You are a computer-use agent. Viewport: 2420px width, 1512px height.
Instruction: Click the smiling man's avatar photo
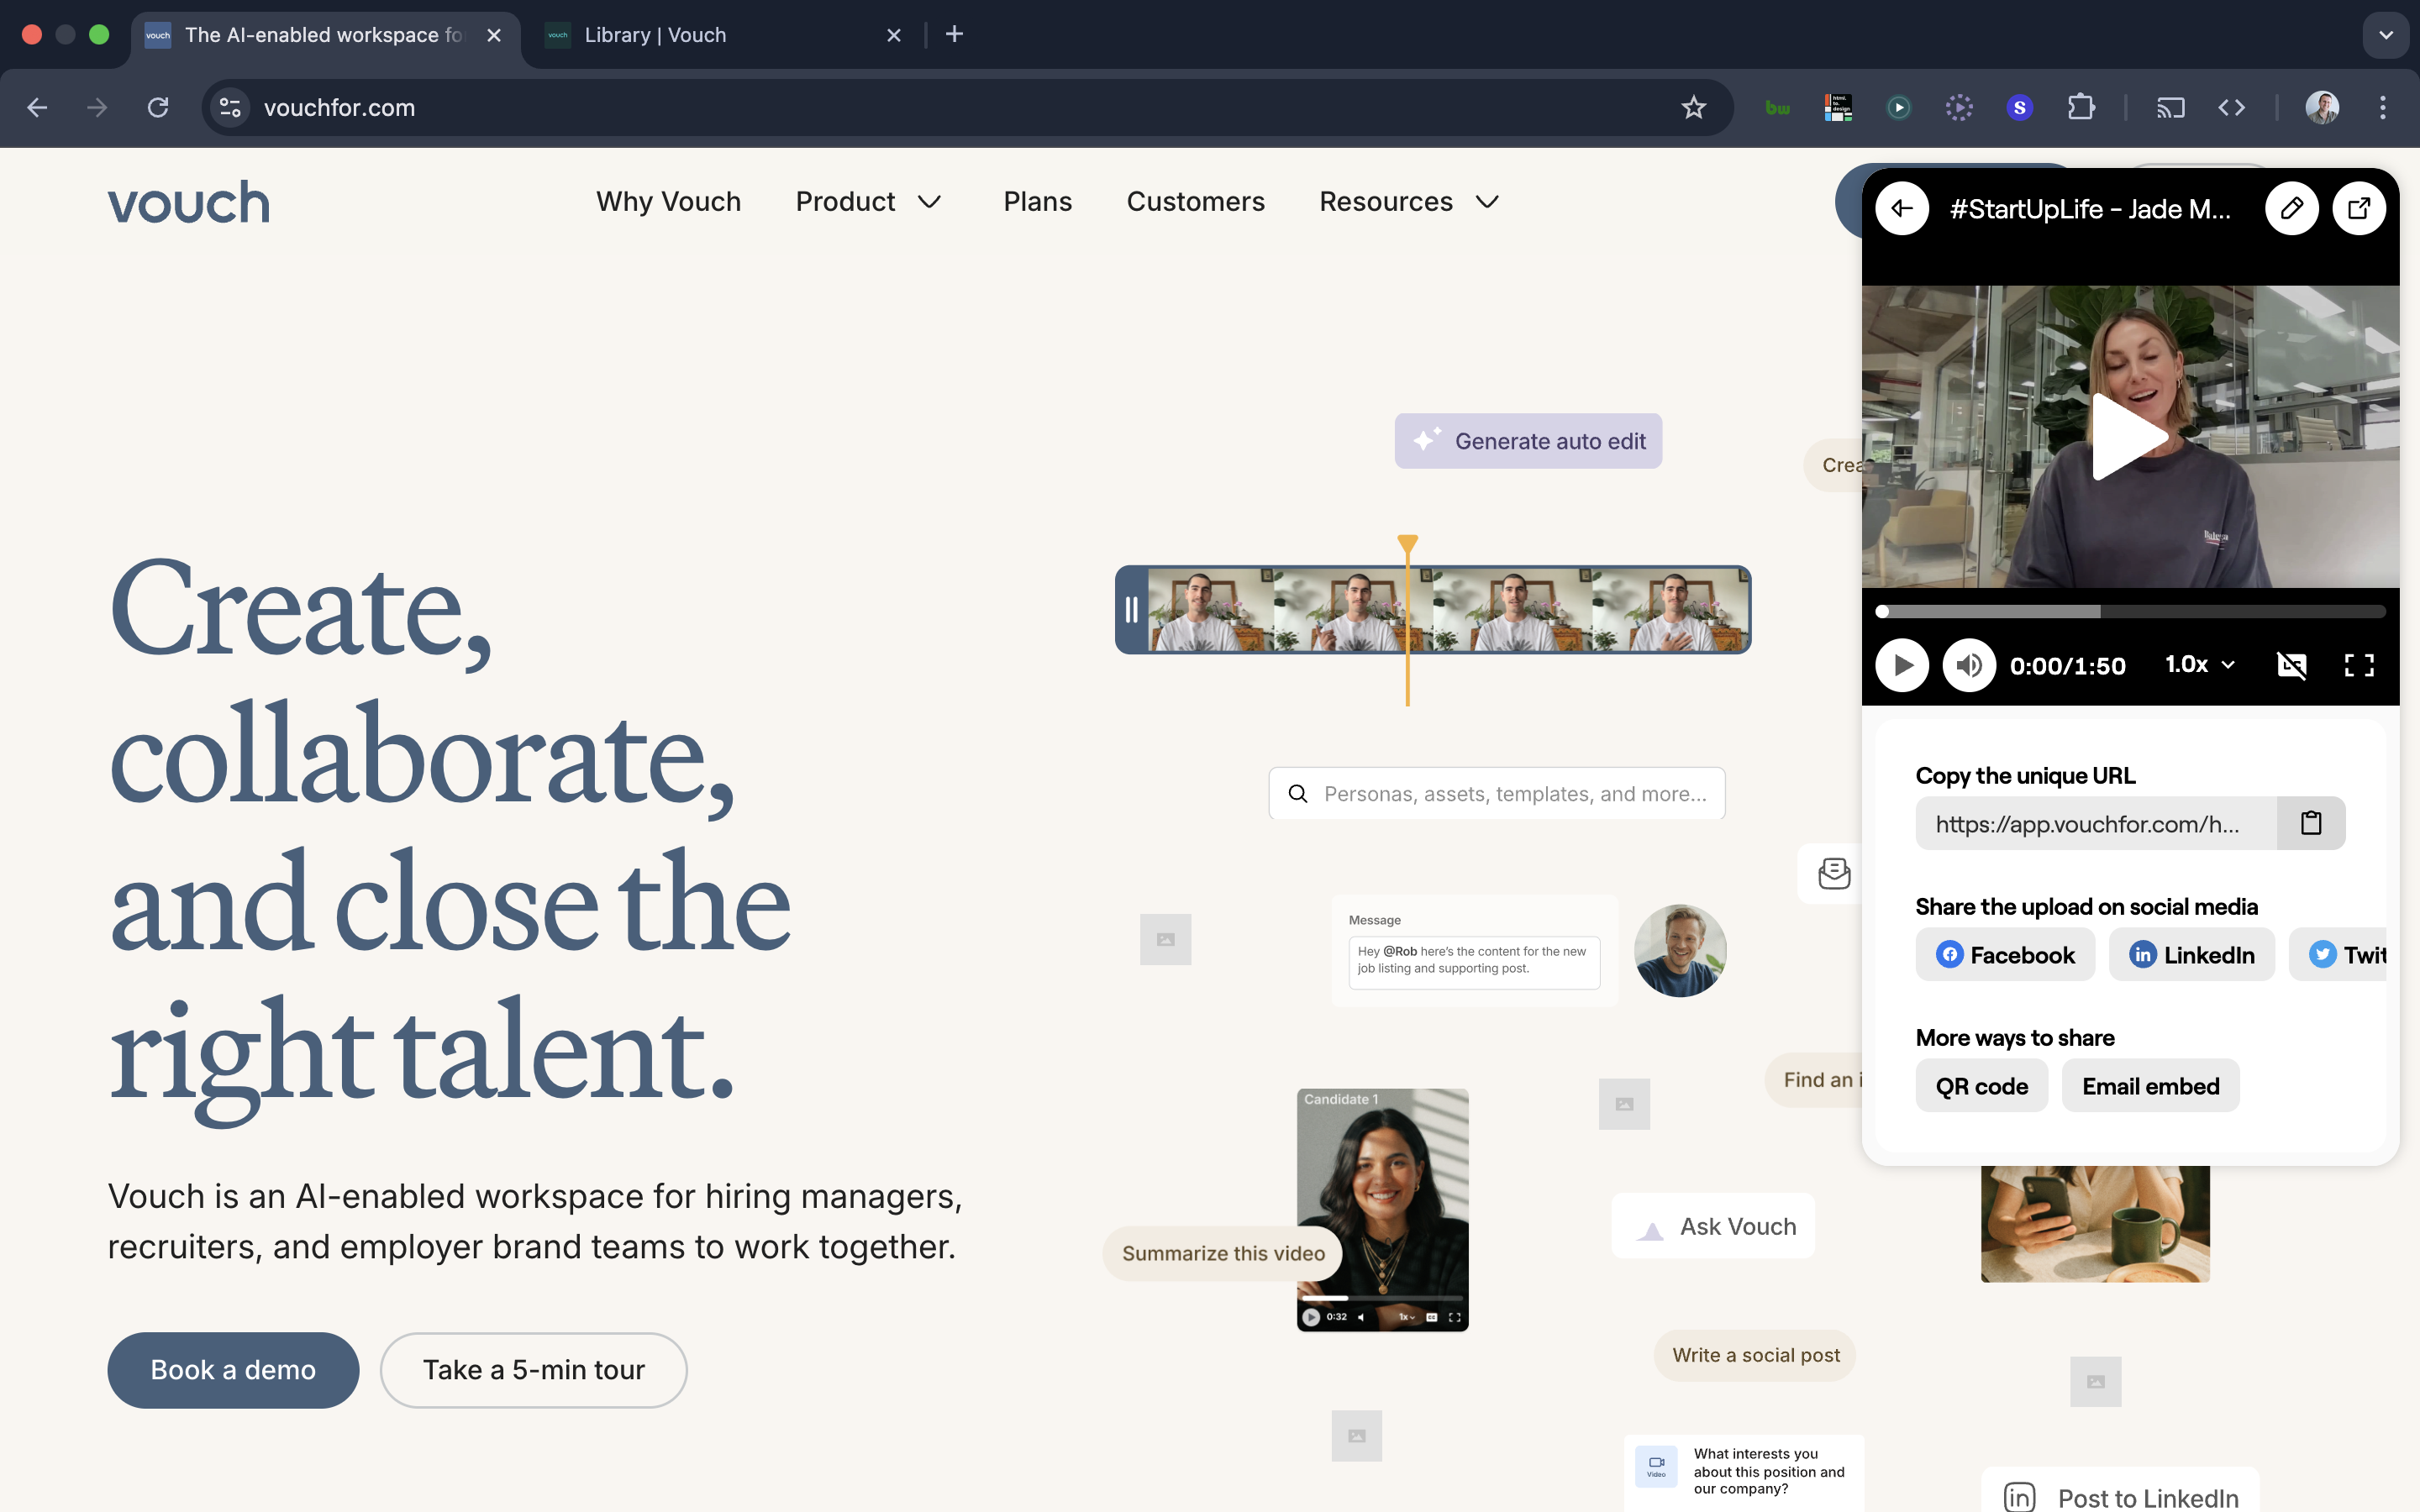click(1680, 951)
